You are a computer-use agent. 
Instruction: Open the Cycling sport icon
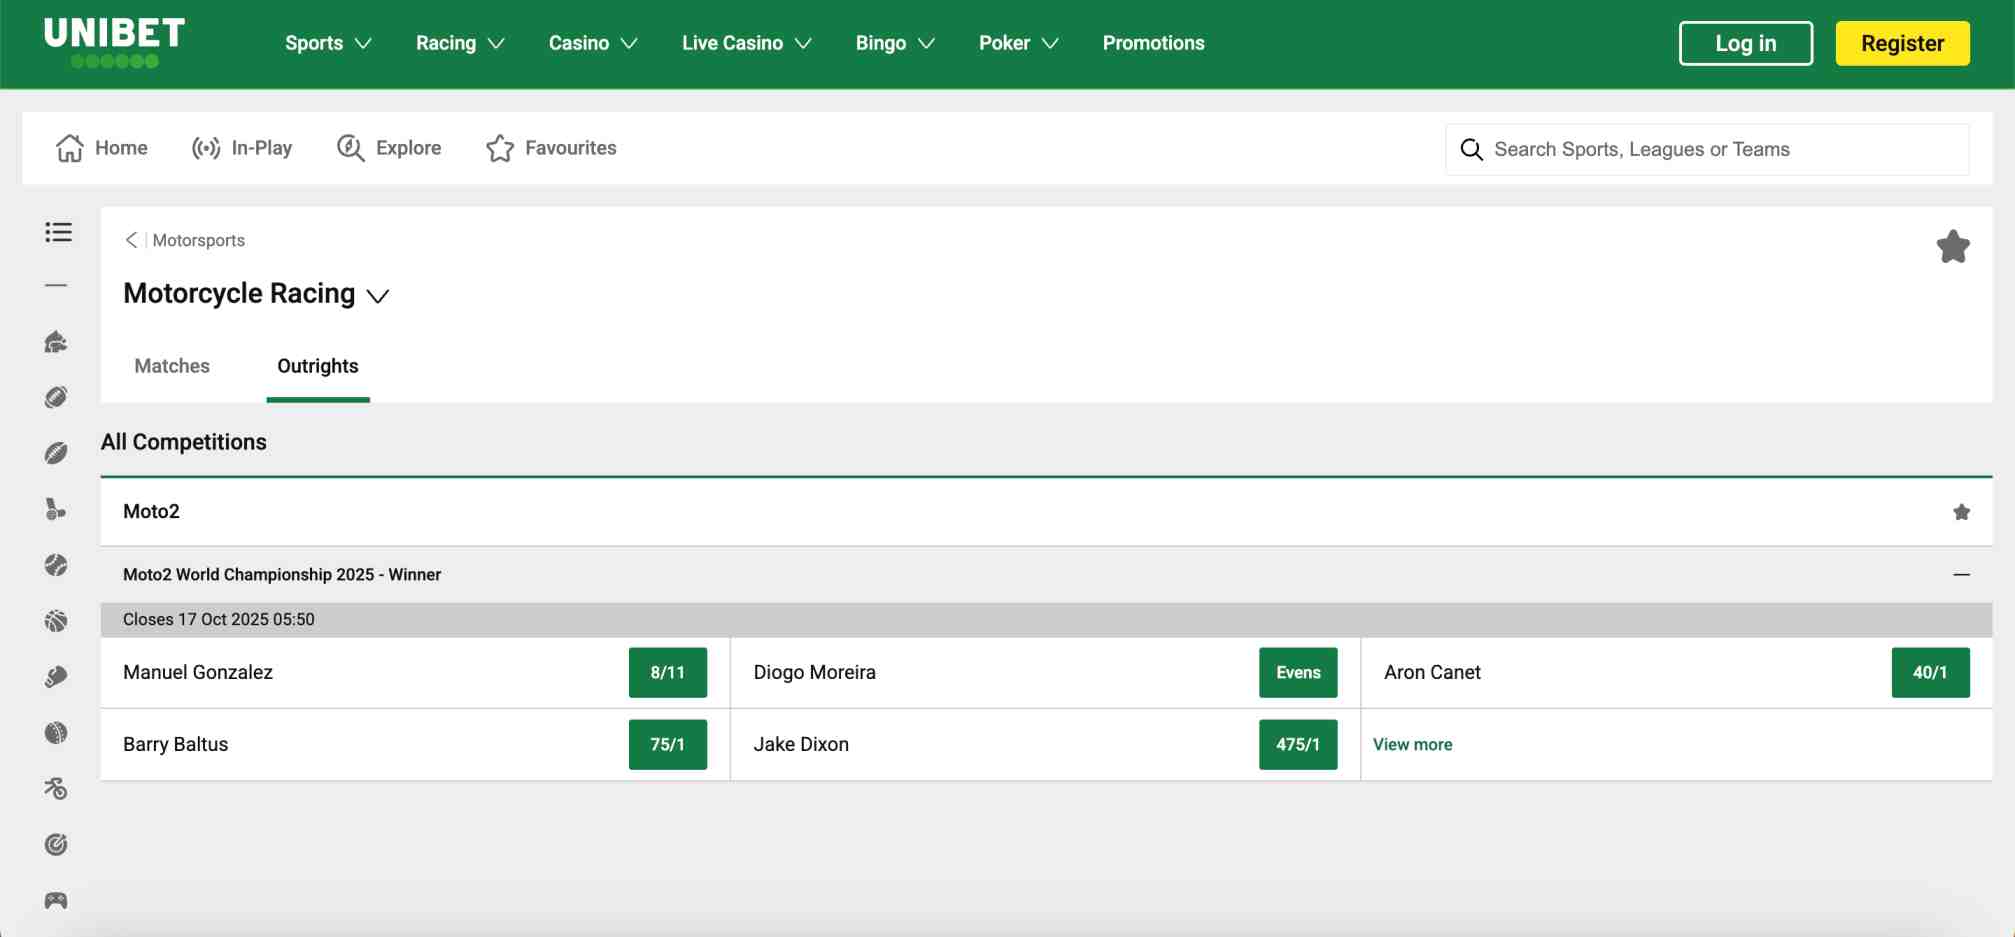(57, 789)
